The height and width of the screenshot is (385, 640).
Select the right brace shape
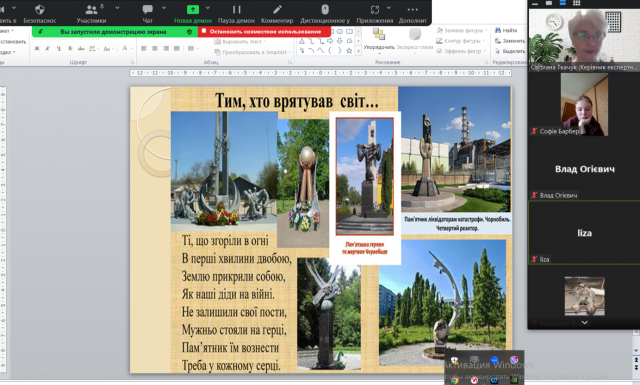click(x=340, y=51)
